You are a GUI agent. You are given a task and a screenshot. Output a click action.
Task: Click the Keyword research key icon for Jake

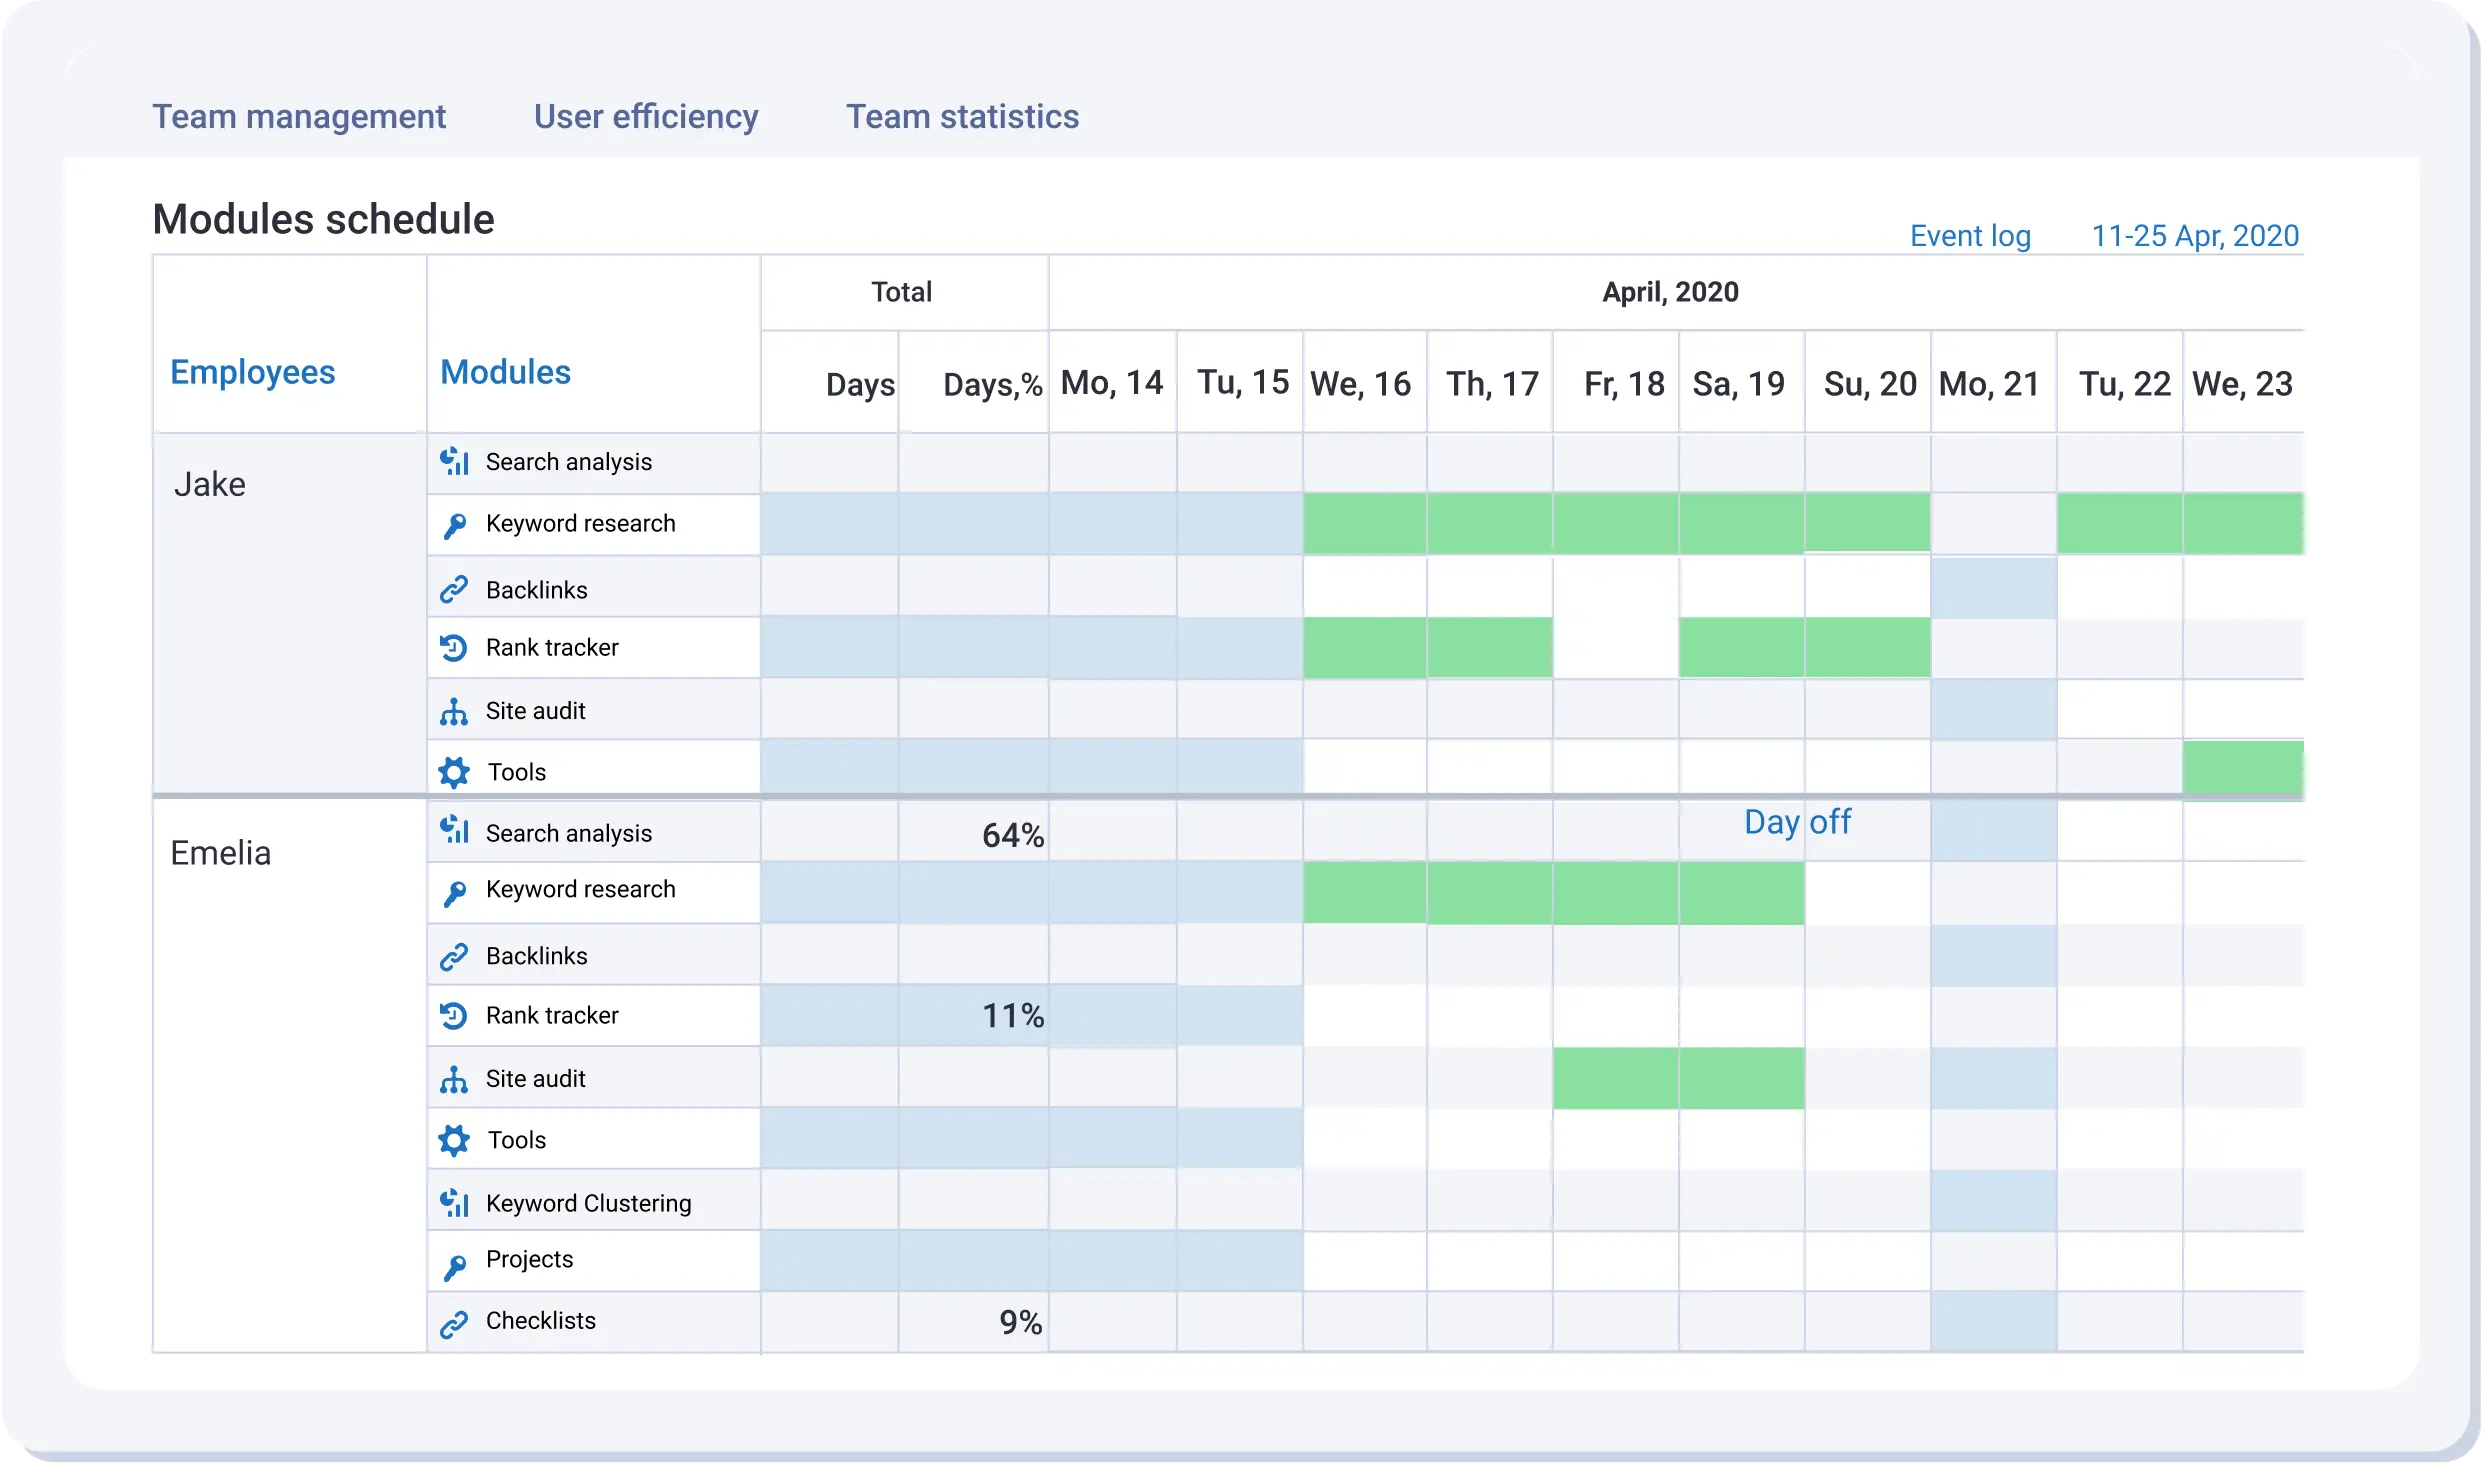(455, 524)
